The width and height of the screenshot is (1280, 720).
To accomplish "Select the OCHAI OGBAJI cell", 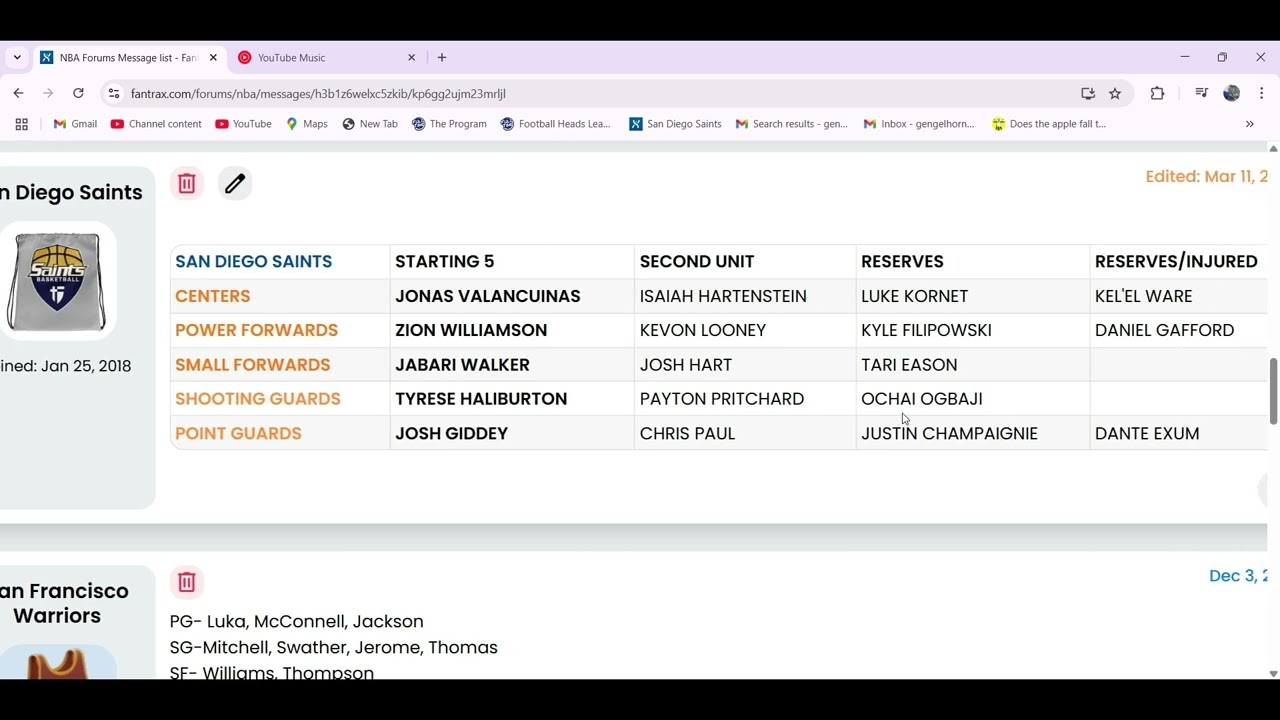I will (x=972, y=399).
